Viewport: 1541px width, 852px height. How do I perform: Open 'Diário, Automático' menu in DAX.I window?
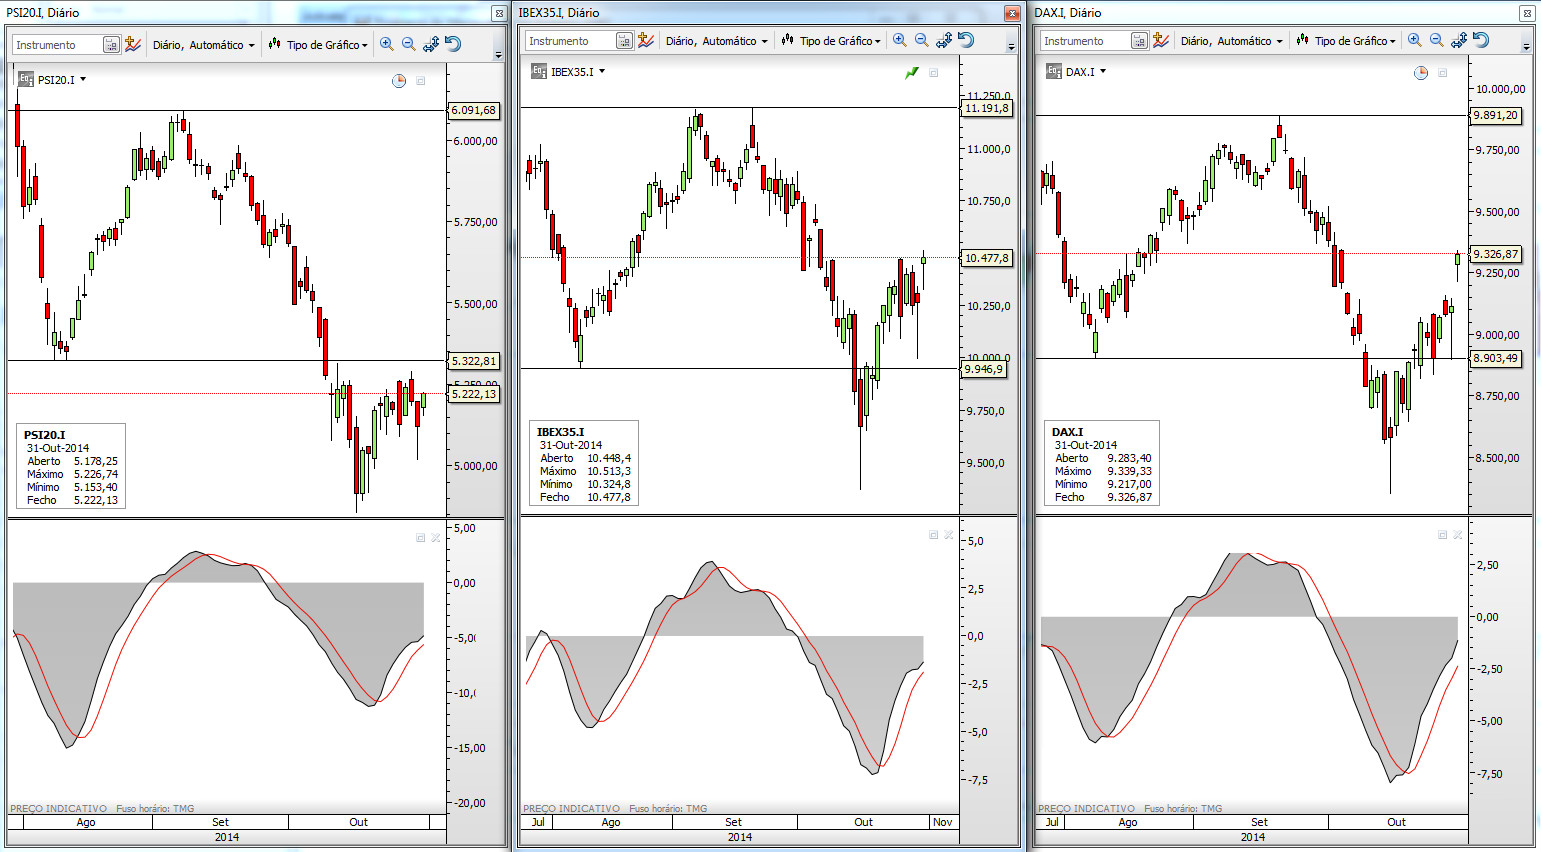[1231, 41]
